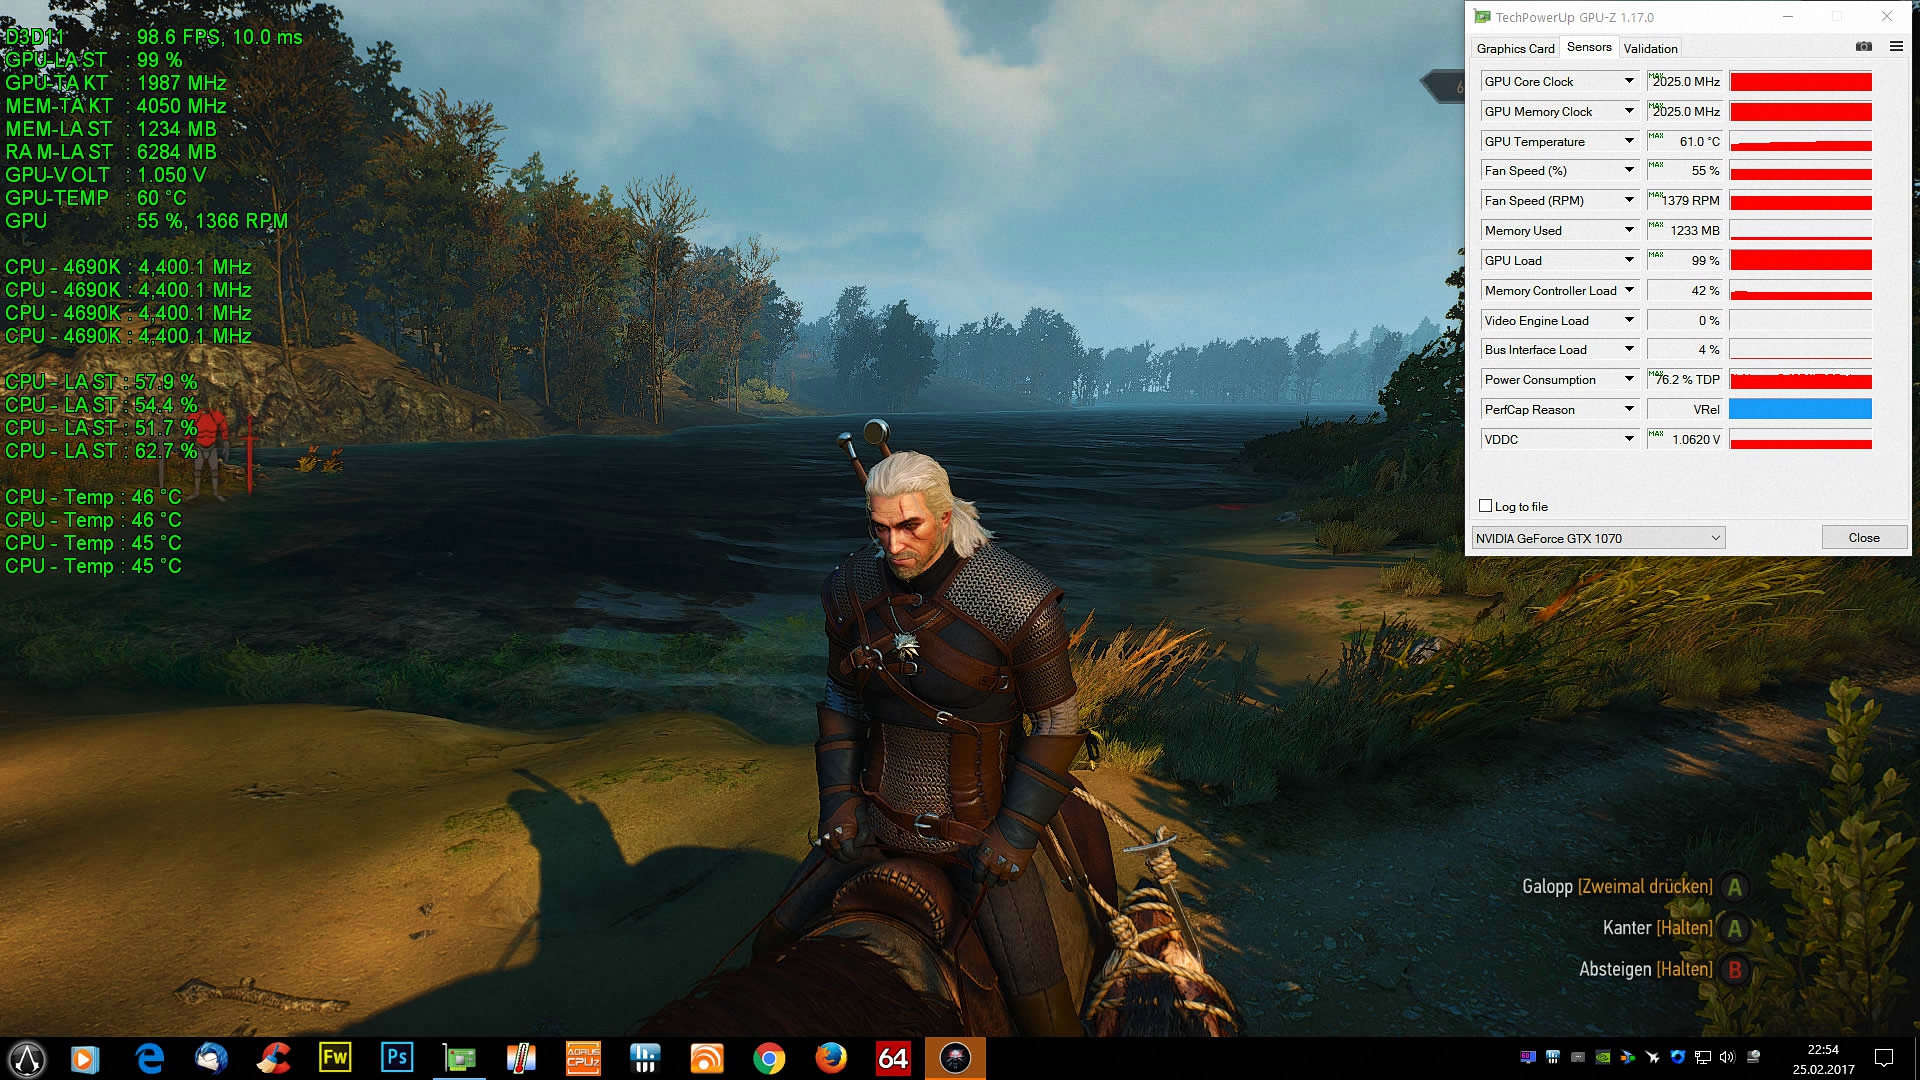Viewport: 1920px width, 1080px height.
Task: Click the GPU-Z screenshot camera icon
Action: [1864, 47]
